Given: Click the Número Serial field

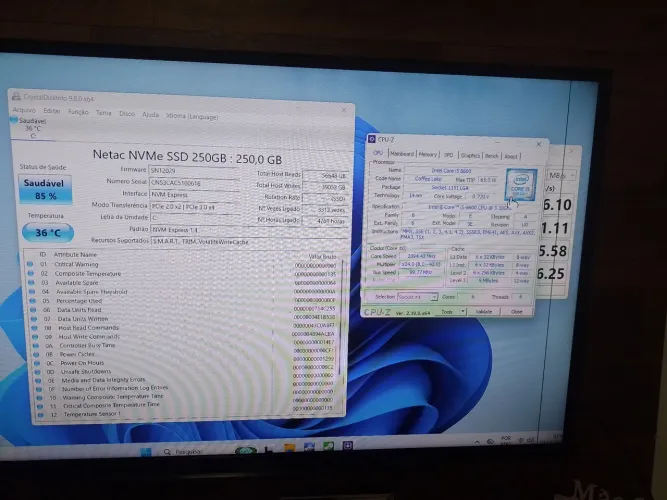Looking at the screenshot, I should (194, 183).
